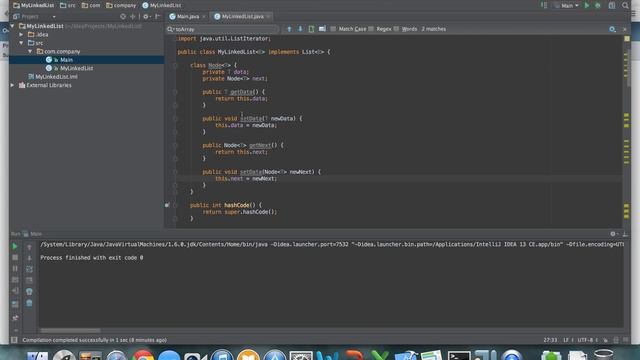This screenshot has height=360, width=640.
Task: Click Scroll from Source icon in Project panel
Action: pos(123,16)
